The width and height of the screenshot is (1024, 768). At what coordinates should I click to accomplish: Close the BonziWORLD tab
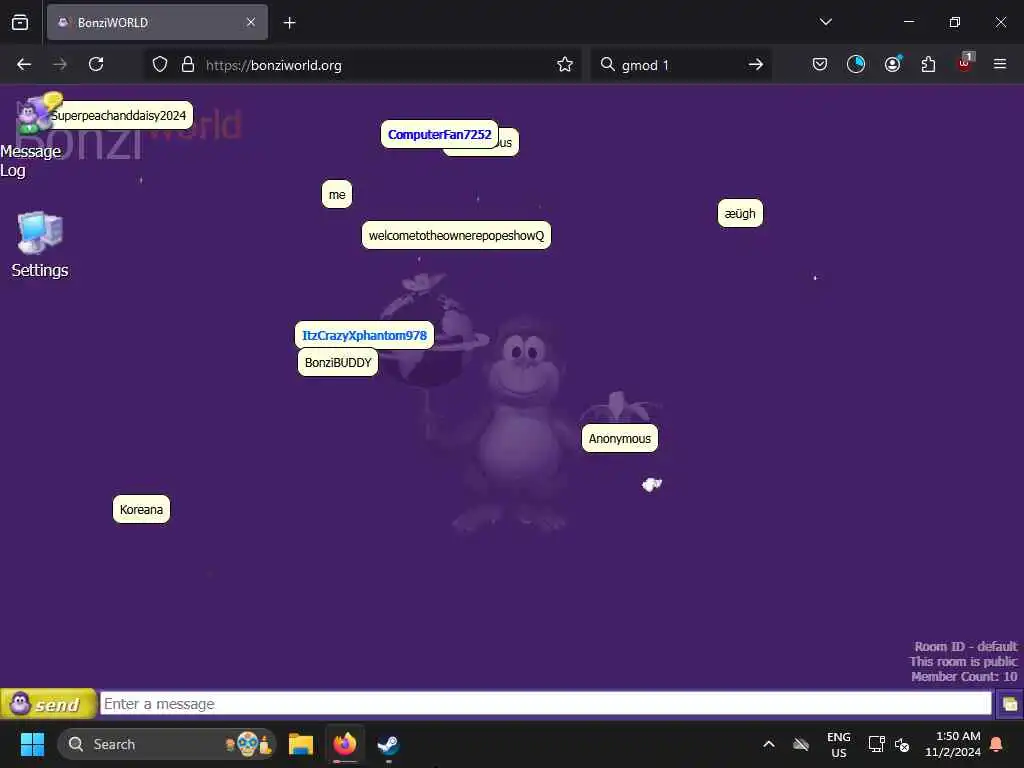click(251, 23)
